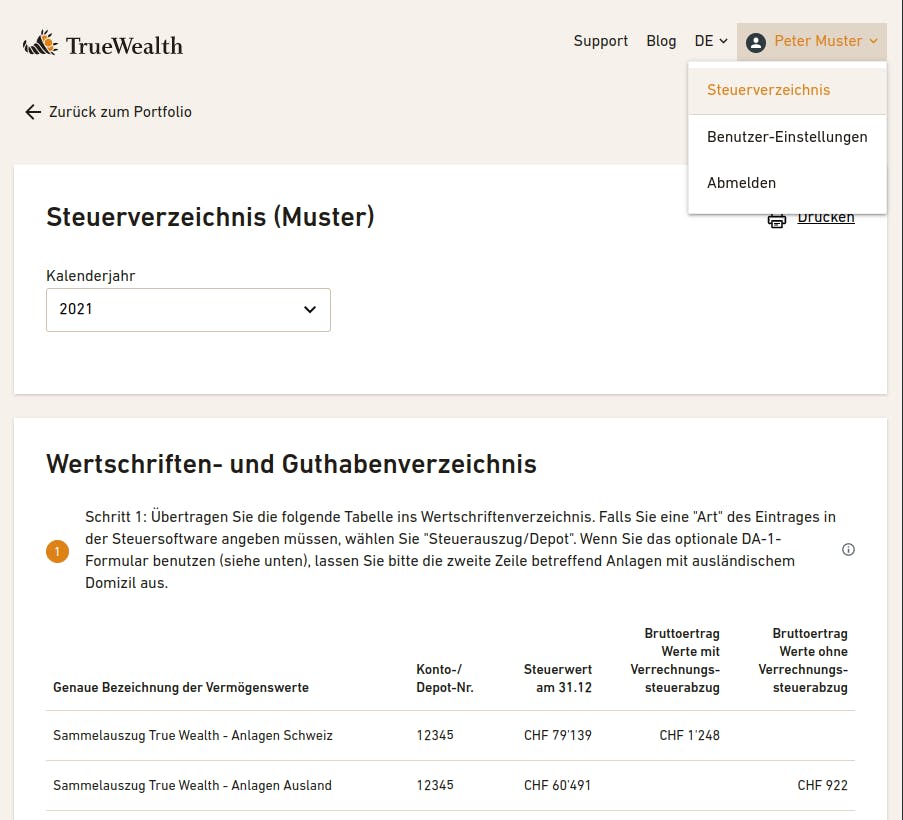Click the Anlagen Ausland row label
Image resolution: width=903 pixels, height=820 pixels.
point(192,785)
